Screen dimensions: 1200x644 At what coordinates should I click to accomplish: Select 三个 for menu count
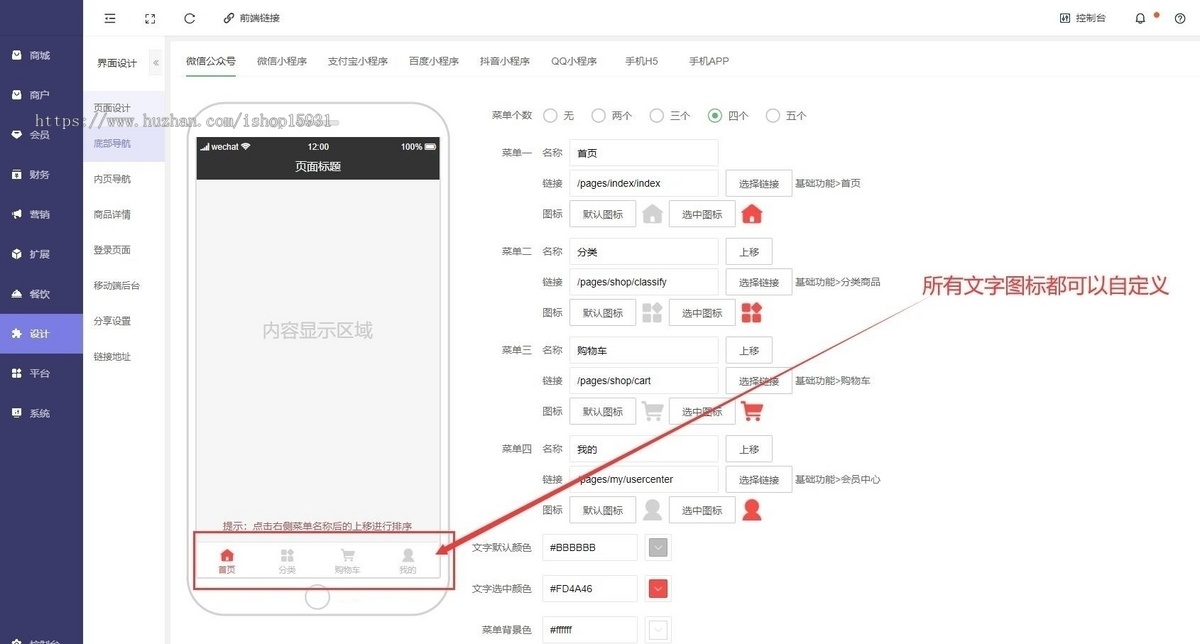click(x=656, y=116)
